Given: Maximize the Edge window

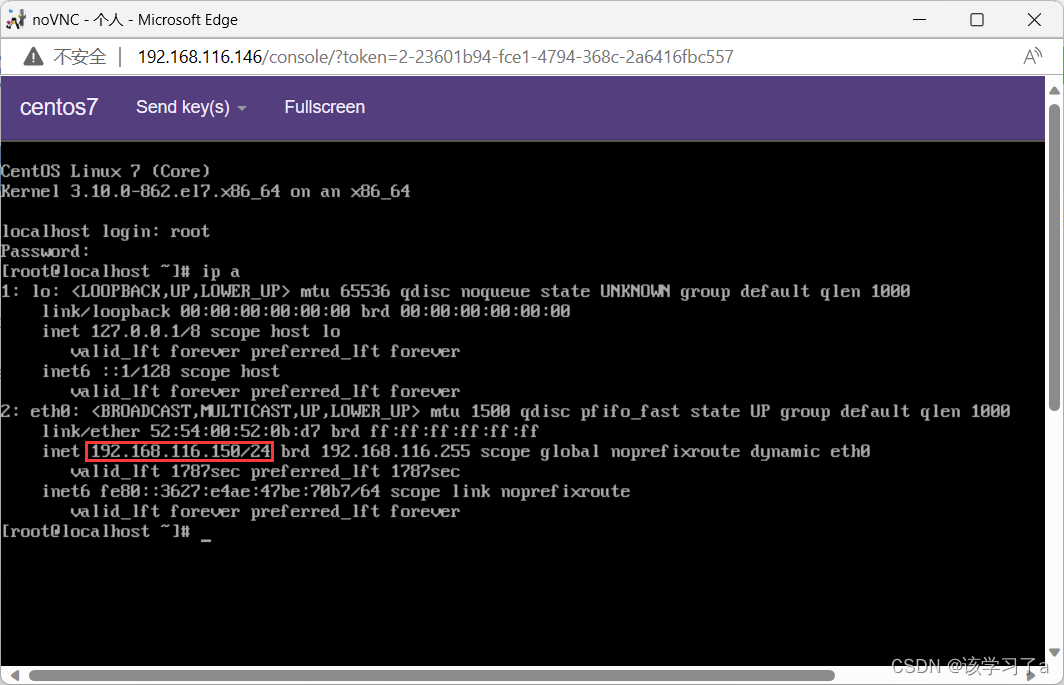Looking at the screenshot, I should [x=976, y=20].
